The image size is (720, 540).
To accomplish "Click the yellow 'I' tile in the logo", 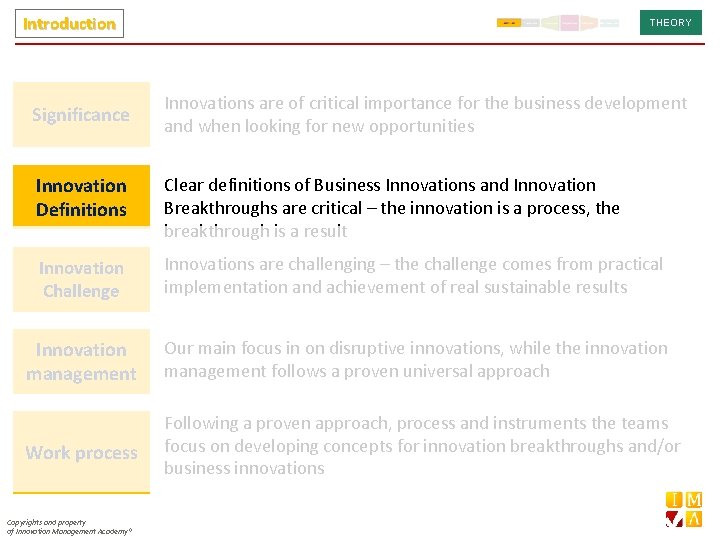I will click(x=674, y=500).
